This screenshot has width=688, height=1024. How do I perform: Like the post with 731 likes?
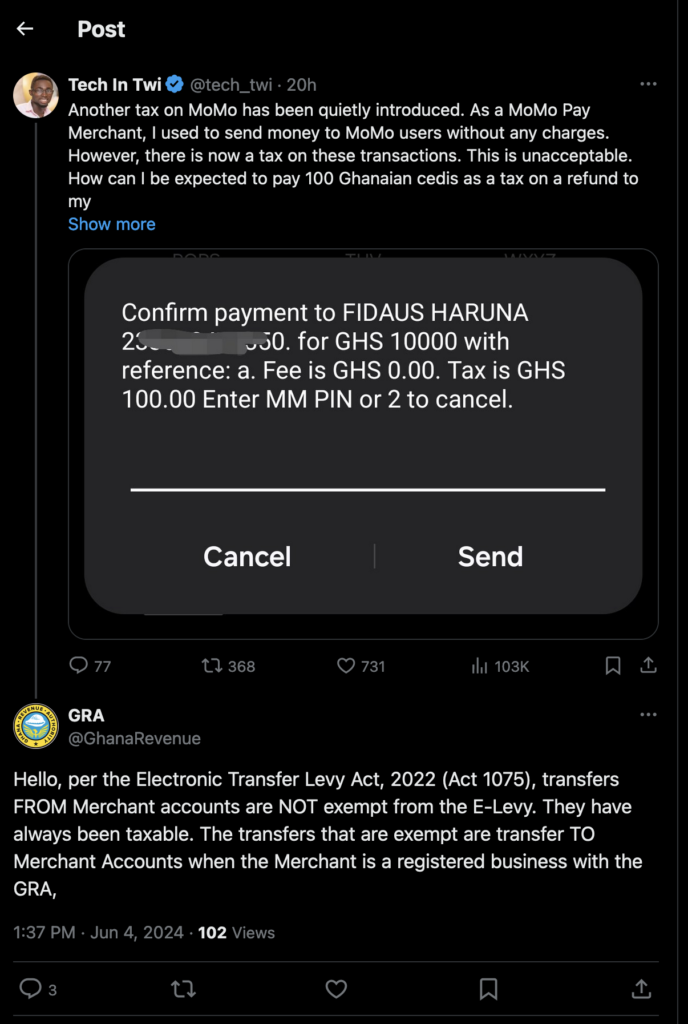click(x=346, y=665)
